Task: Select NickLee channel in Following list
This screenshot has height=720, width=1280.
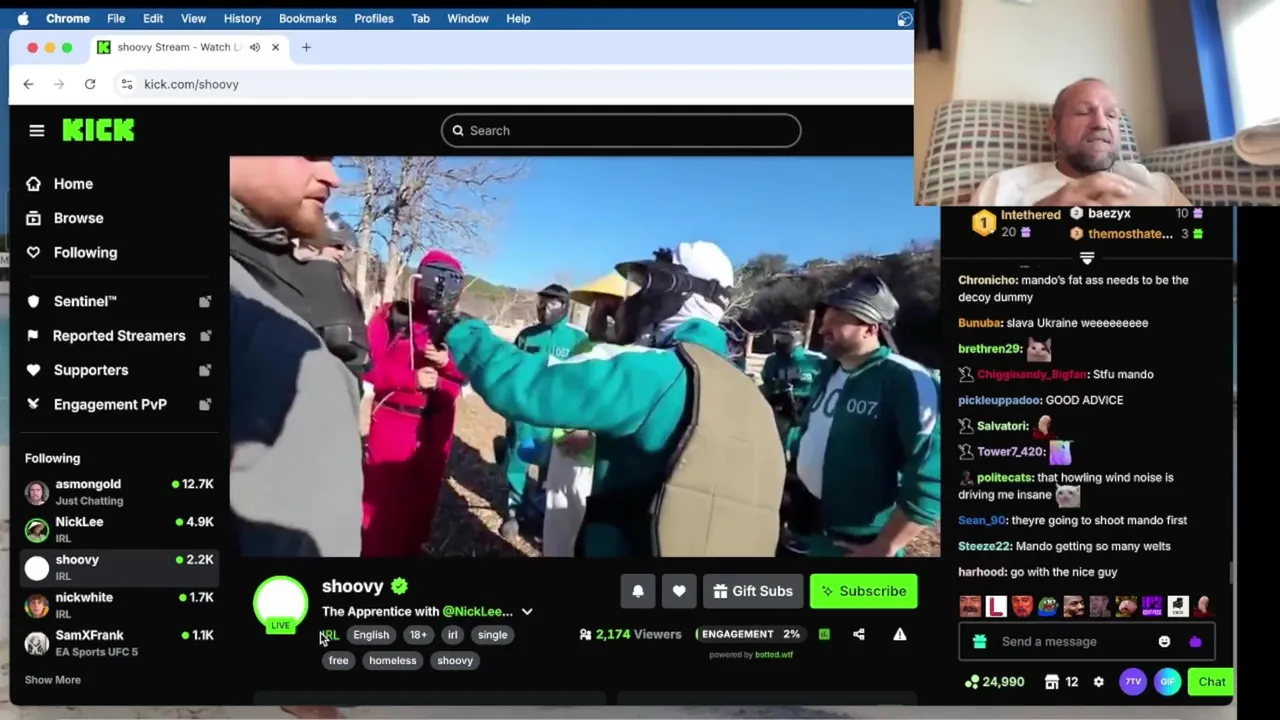Action: 119,530
